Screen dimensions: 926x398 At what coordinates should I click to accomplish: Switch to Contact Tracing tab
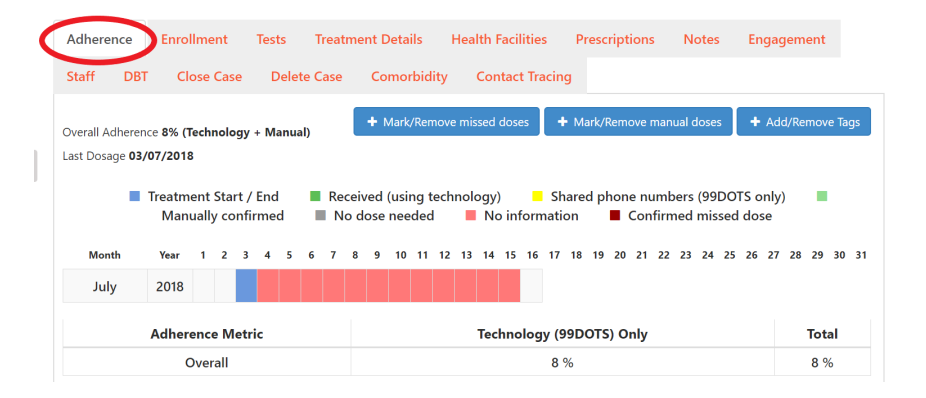(x=524, y=76)
